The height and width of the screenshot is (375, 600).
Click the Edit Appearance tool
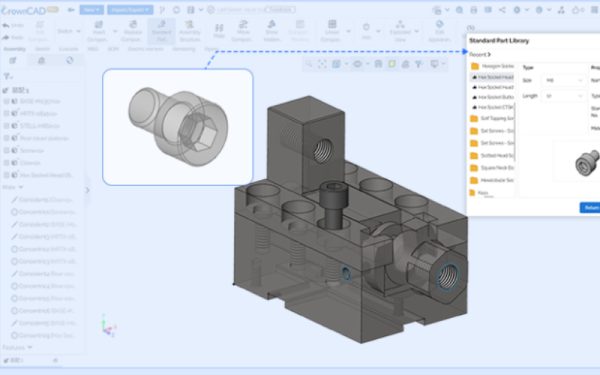[439, 31]
